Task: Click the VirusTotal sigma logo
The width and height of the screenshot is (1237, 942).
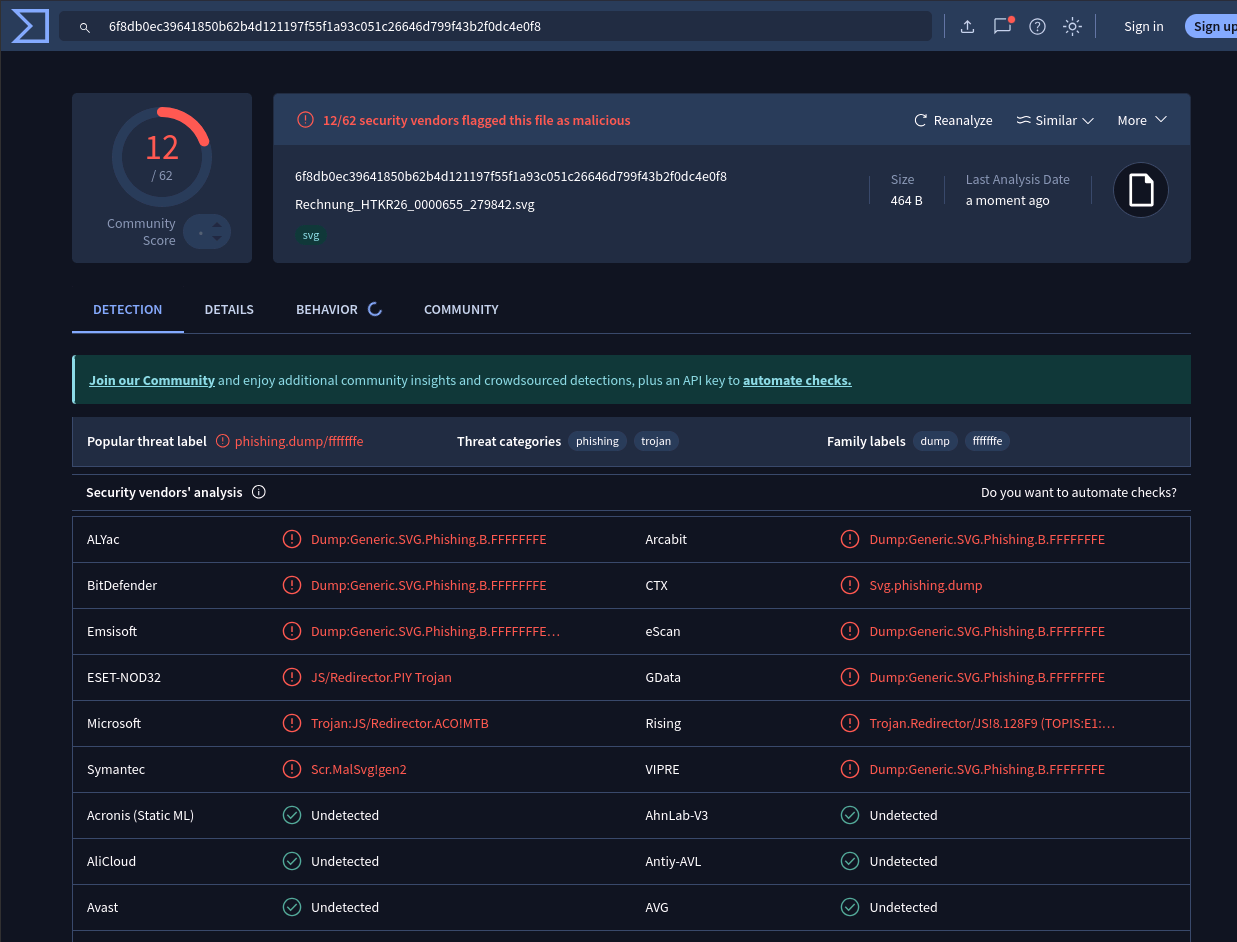Action: [30, 26]
